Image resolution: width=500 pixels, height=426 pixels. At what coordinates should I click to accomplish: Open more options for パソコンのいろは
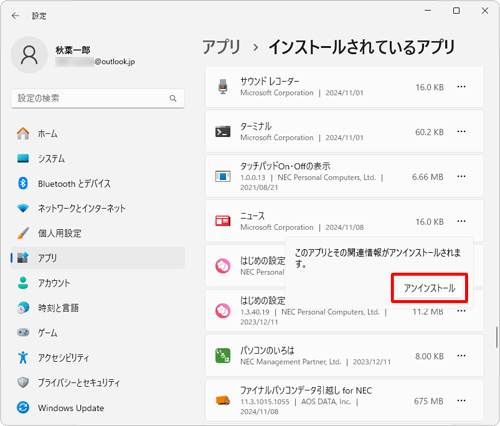pos(461,356)
